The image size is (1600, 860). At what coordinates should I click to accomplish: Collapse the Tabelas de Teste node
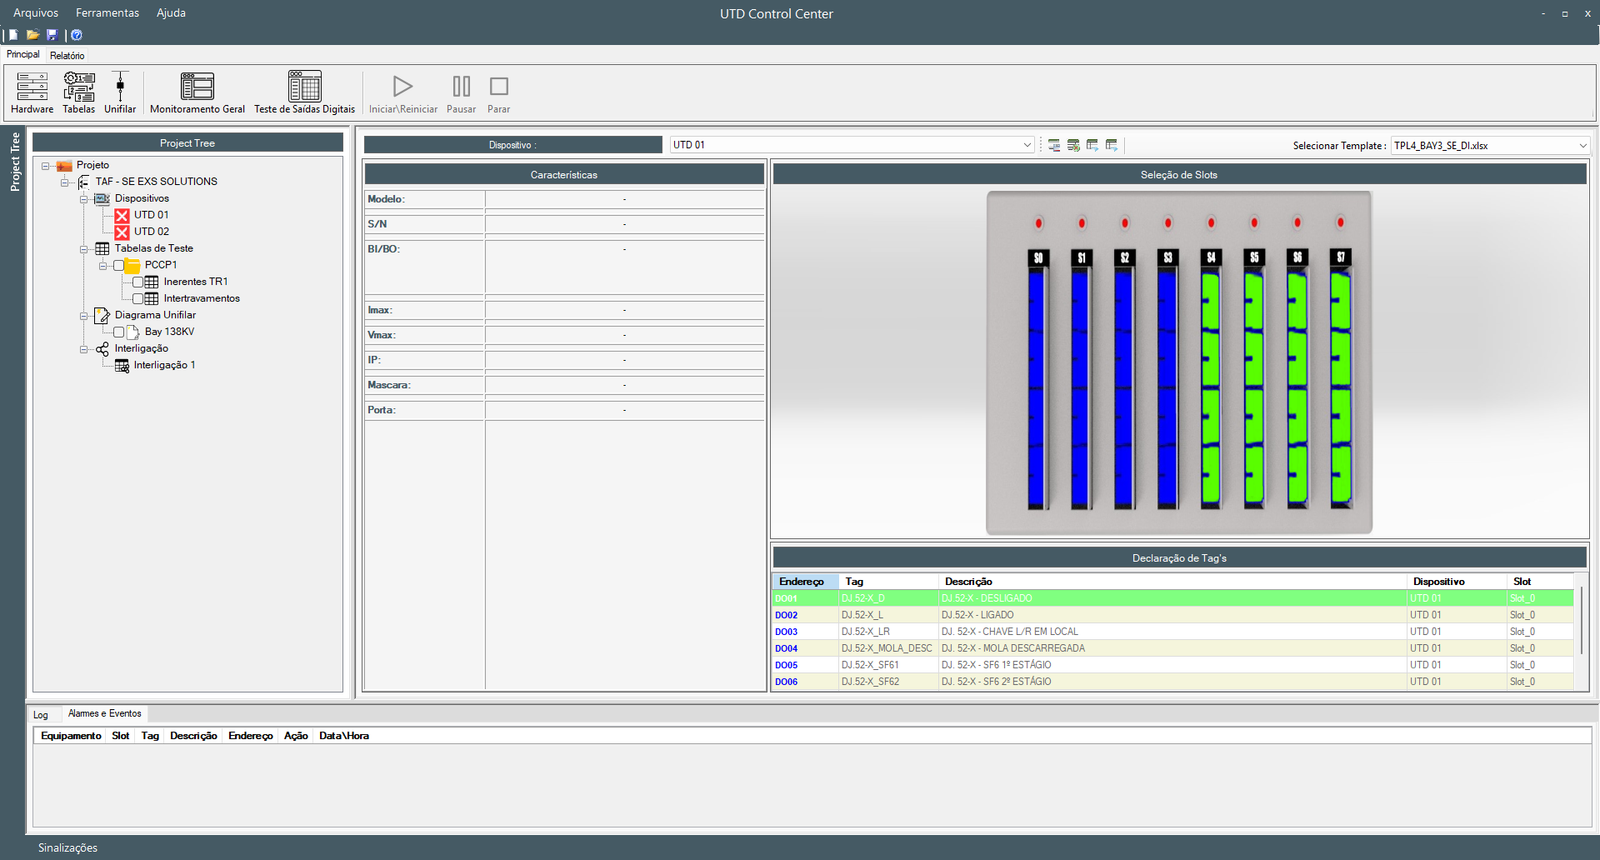point(84,248)
